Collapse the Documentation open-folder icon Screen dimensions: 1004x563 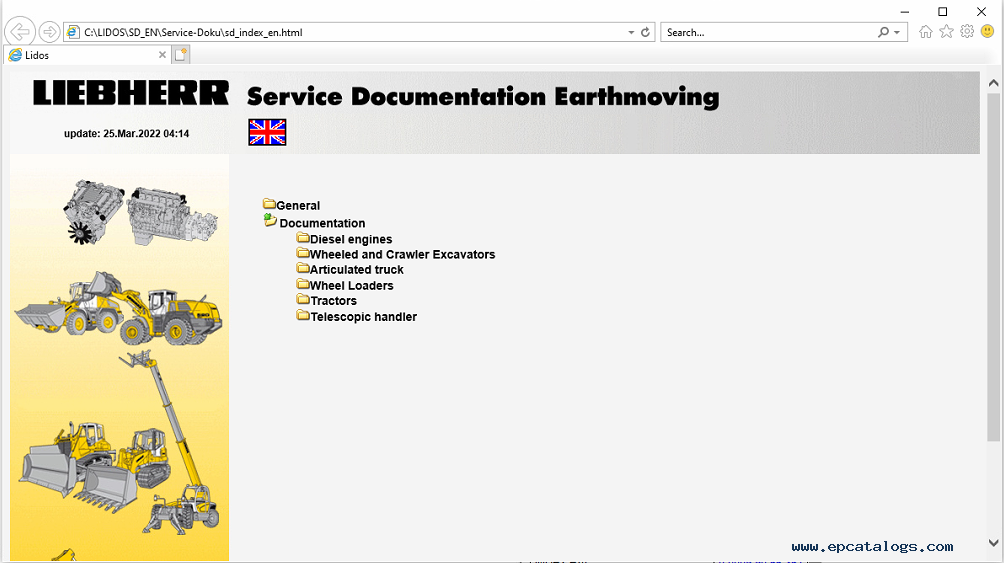click(x=270, y=221)
